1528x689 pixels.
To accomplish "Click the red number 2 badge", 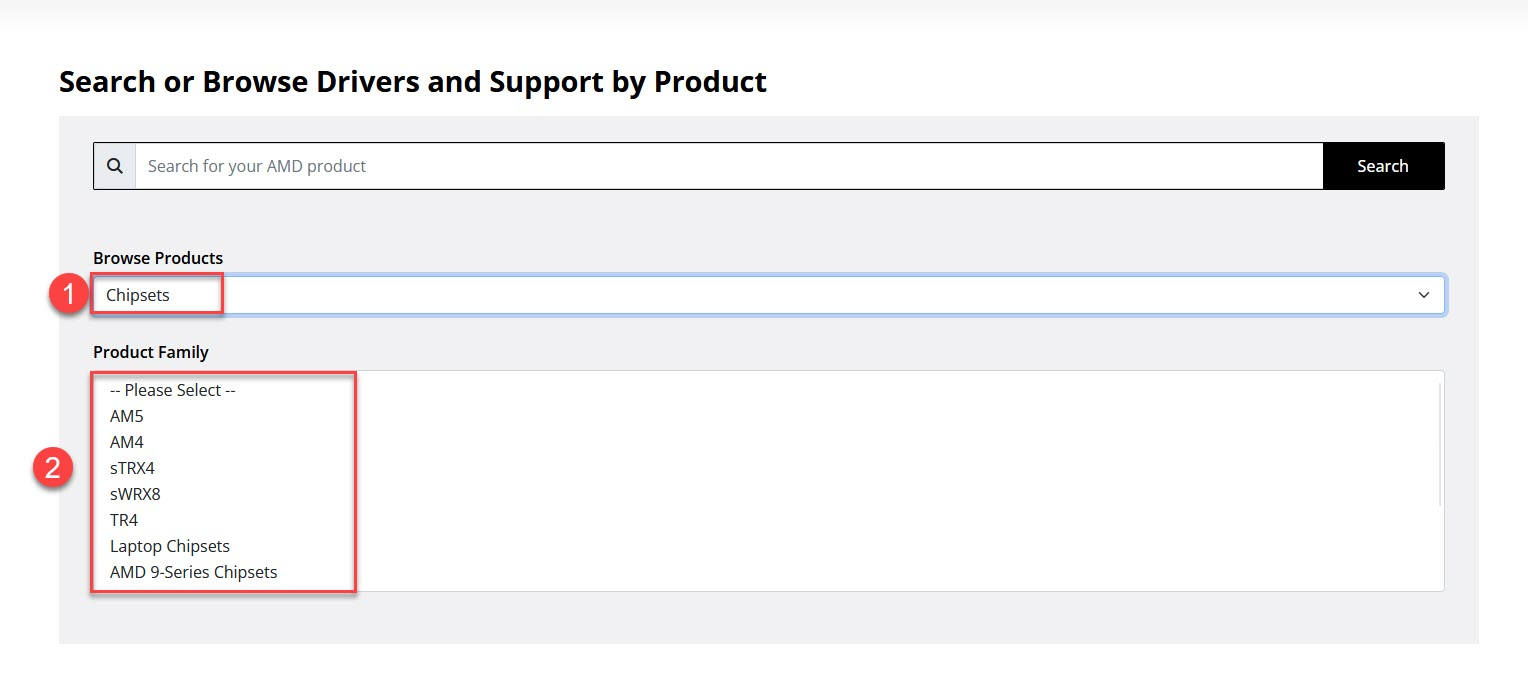I will [x=53, y=468].
